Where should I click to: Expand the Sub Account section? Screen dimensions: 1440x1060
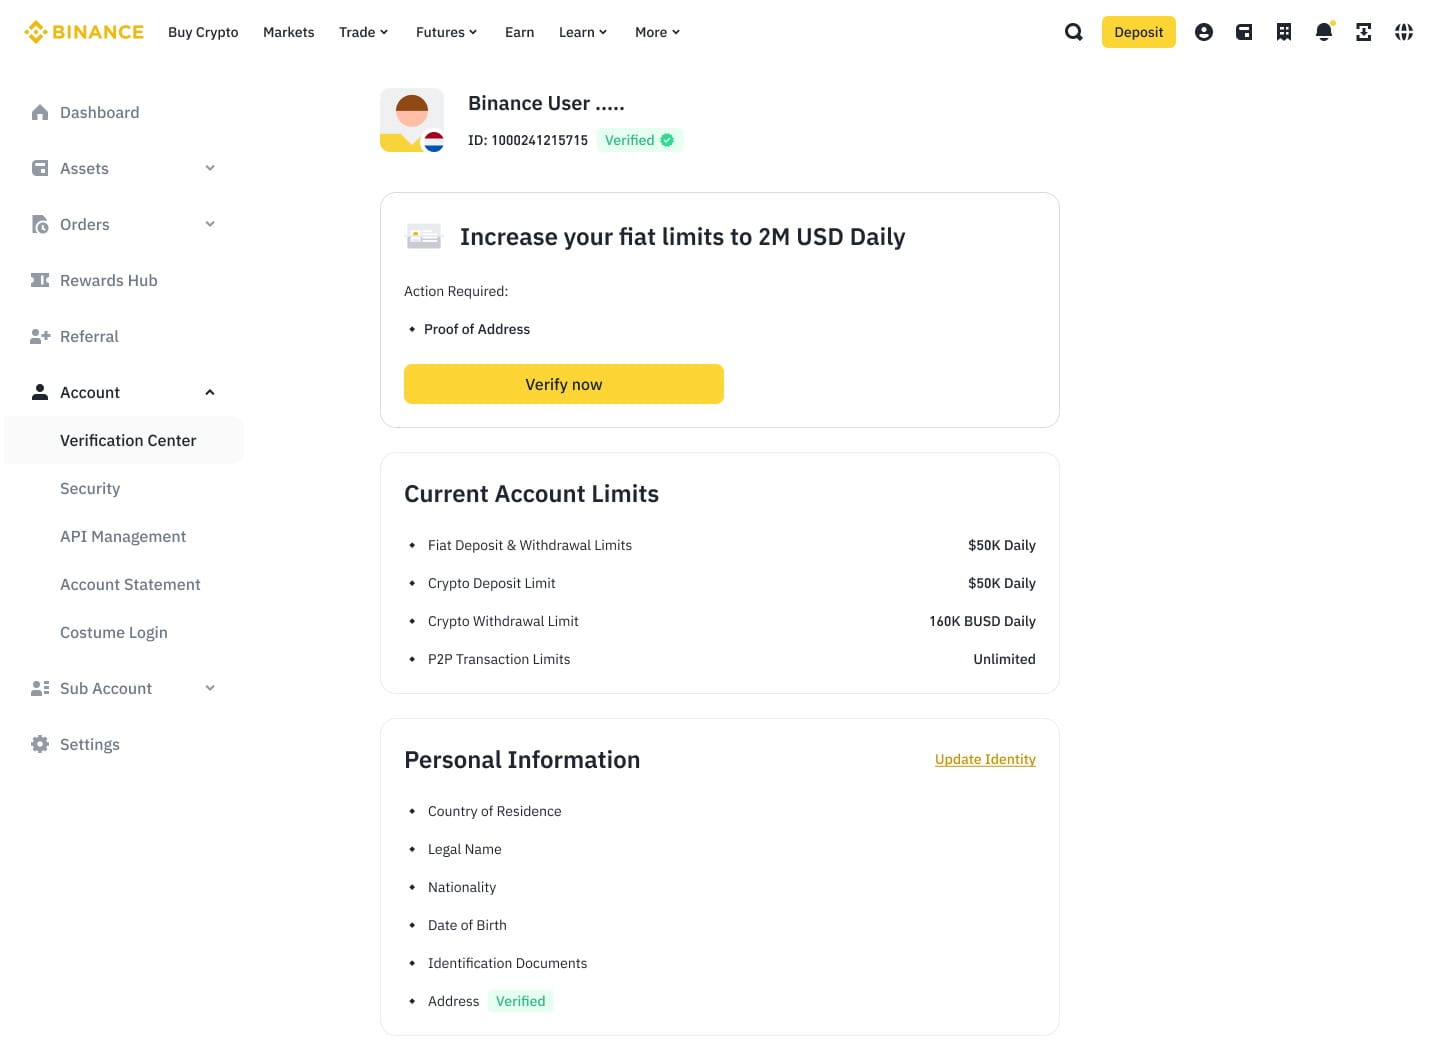coord(210,688)
